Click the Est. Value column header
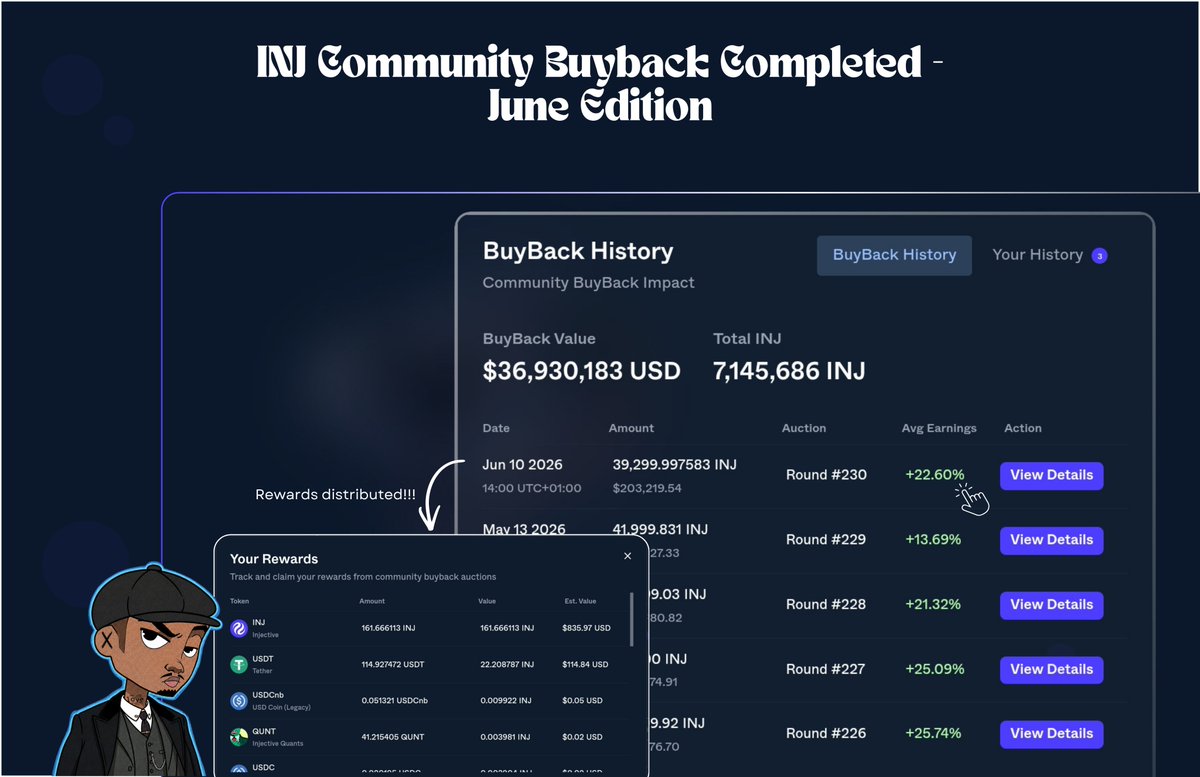 [580, 602]
